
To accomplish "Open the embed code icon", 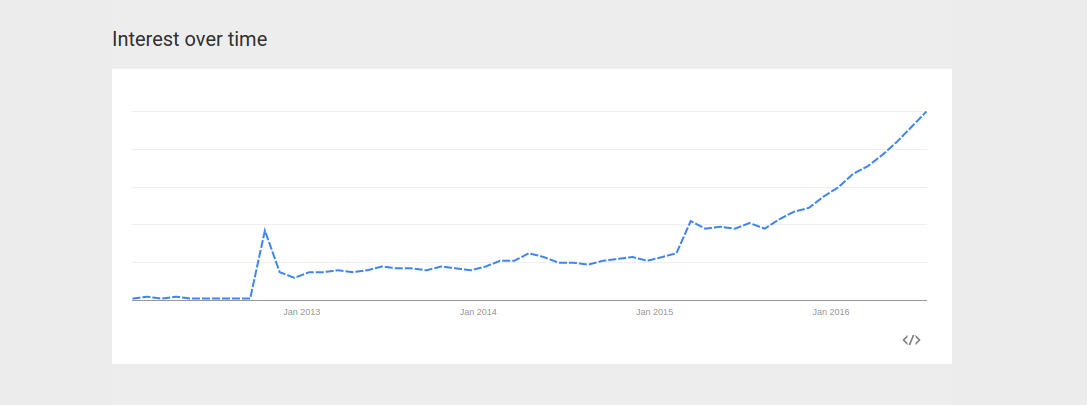I will click(x=911, y=340).
